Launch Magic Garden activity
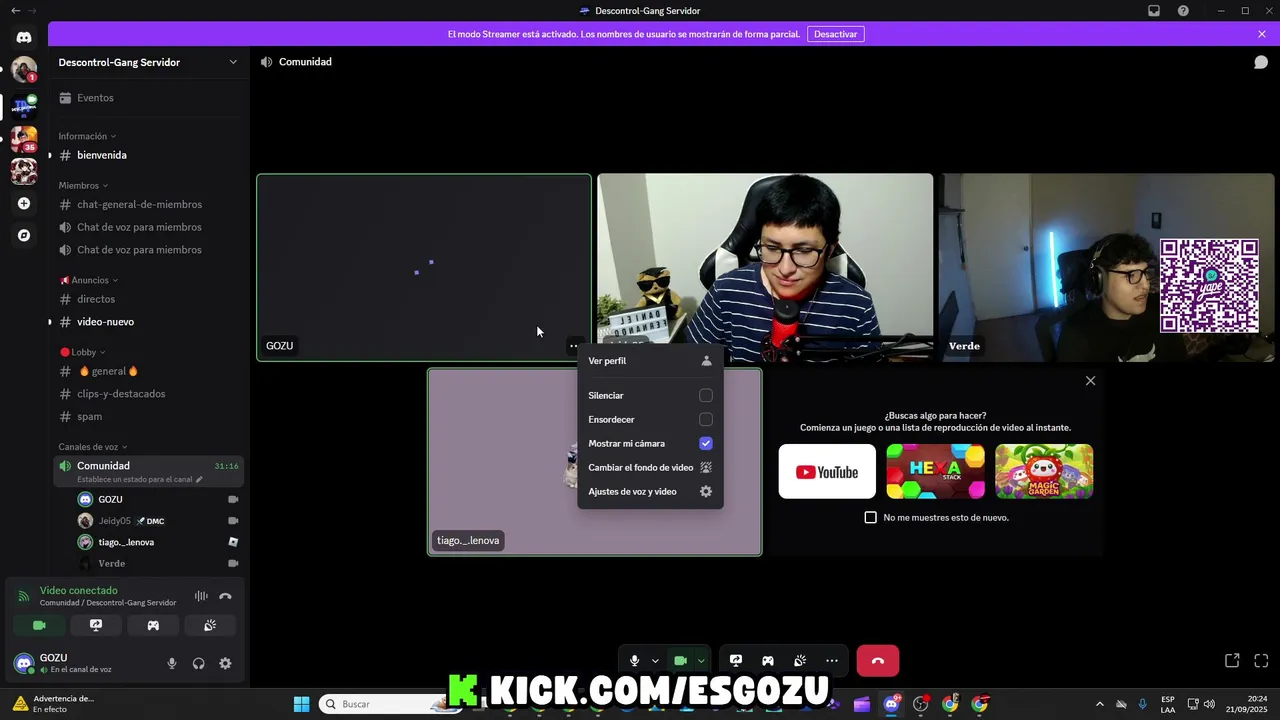 [x=1044, y=472]
